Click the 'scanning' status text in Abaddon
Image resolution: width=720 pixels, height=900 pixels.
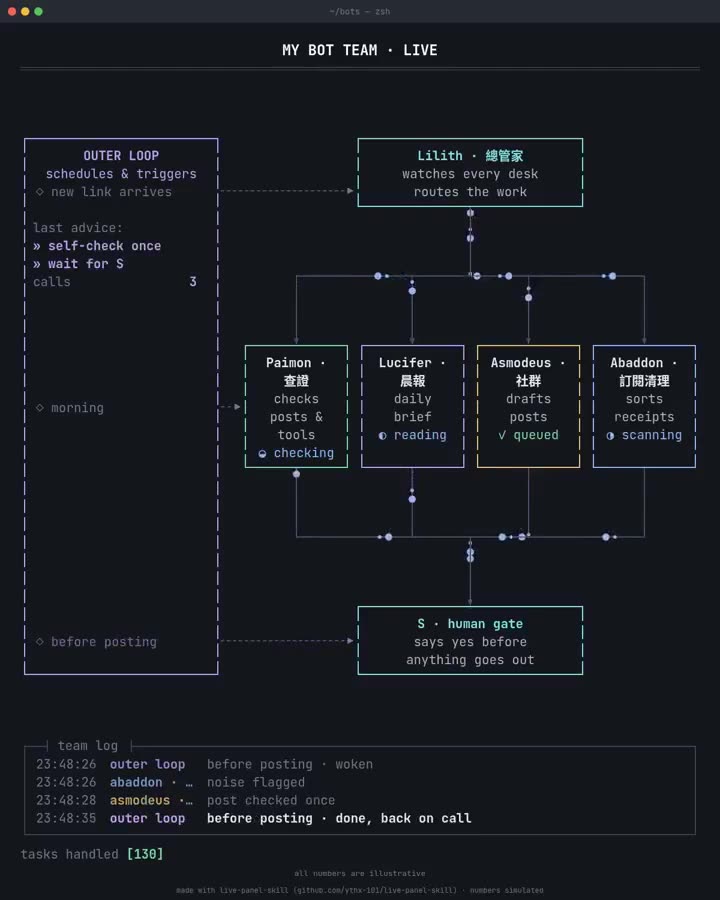tap(652, 435)
